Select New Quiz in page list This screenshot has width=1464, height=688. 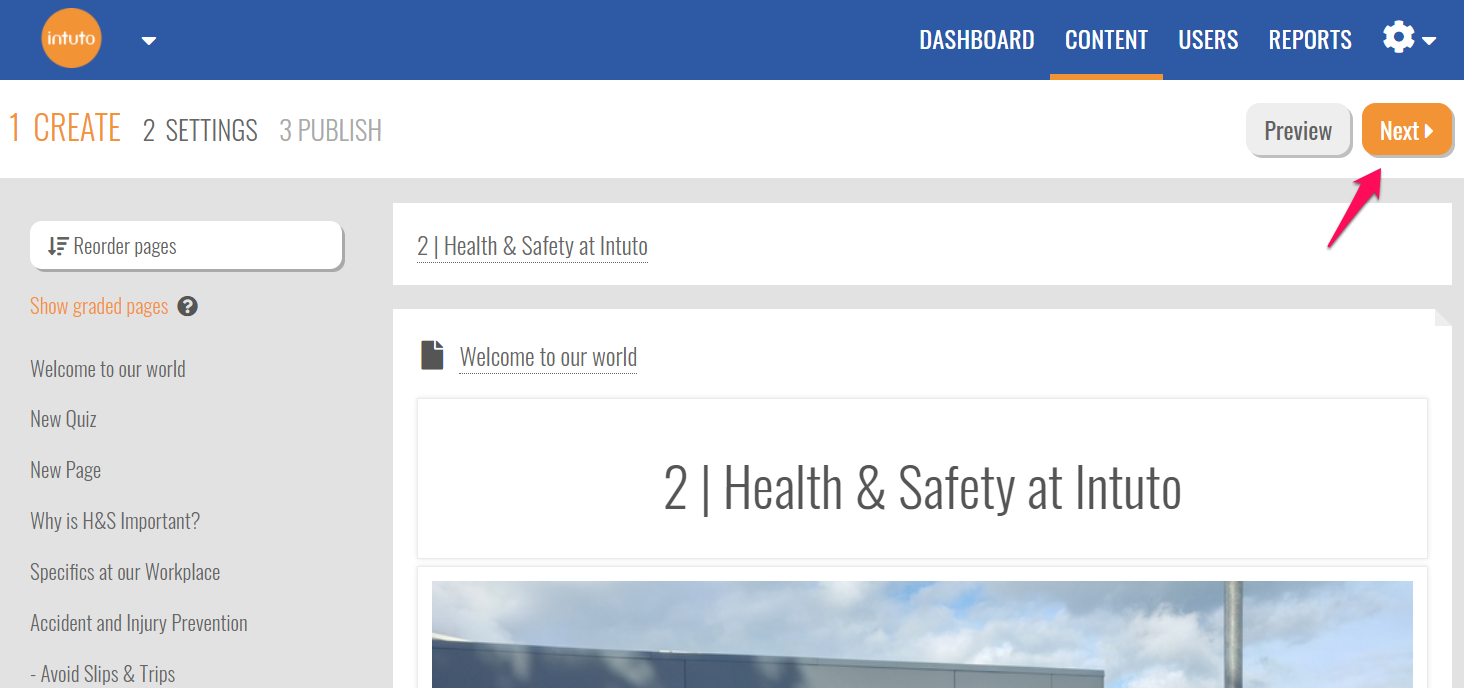63,419
